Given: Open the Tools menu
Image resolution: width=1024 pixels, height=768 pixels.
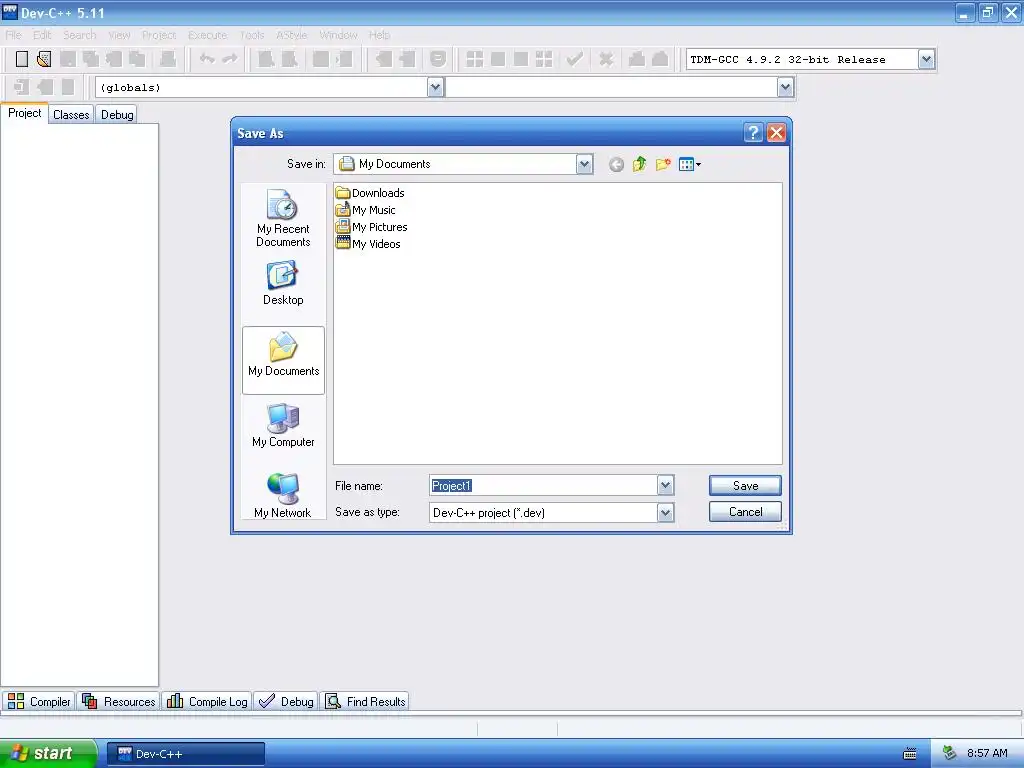Looking at the screenshot, I should pos(251,35).
